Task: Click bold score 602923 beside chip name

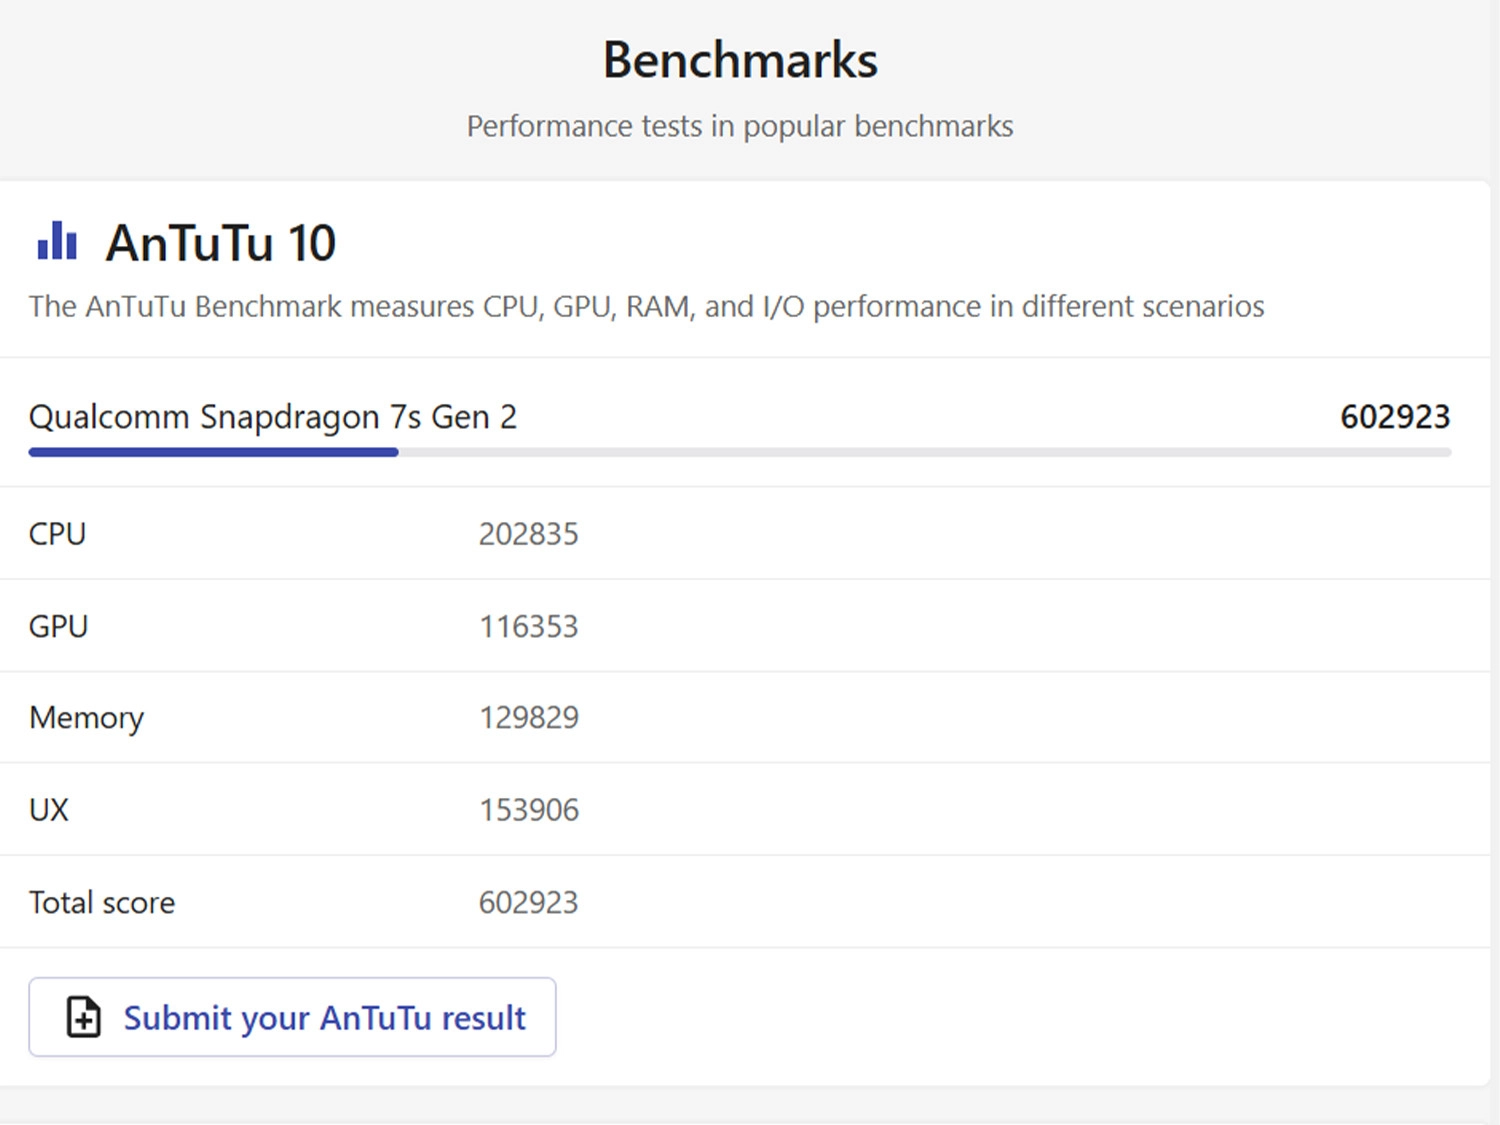Action: [1395, 417]
